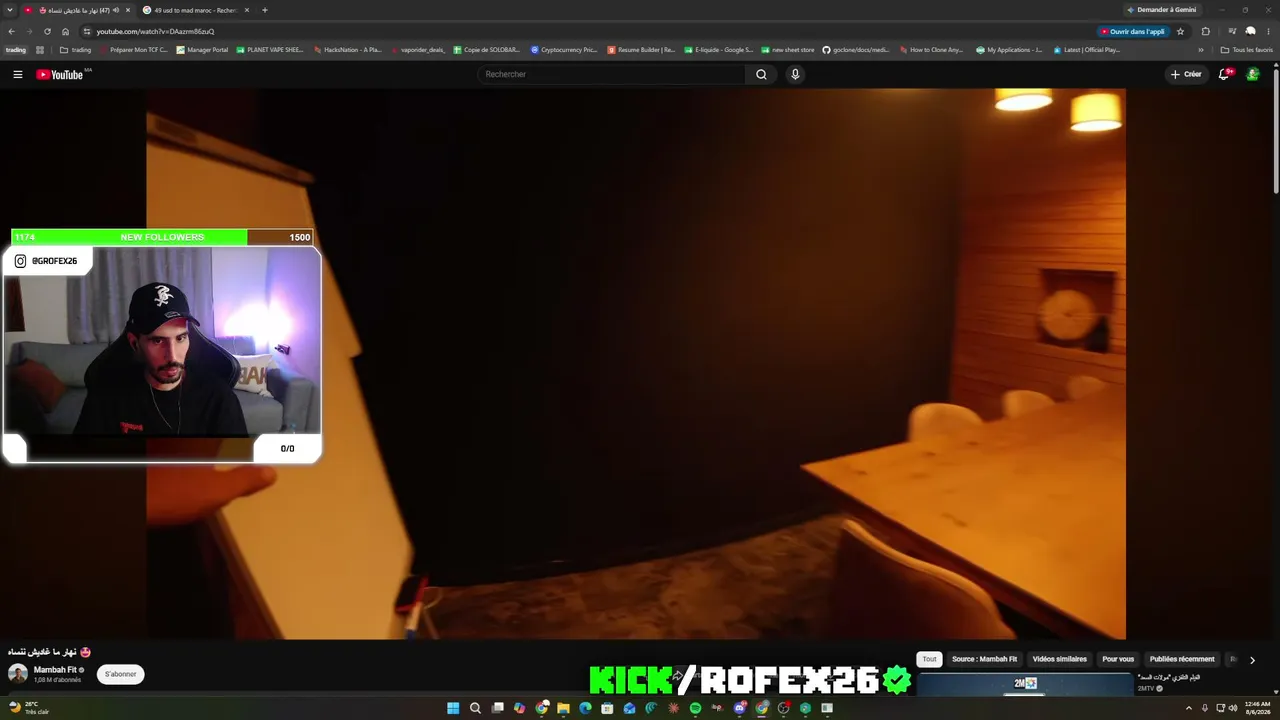Select the Publiées récemment chip
The image size is (1280, 720).
click(x=1182, y=659)
